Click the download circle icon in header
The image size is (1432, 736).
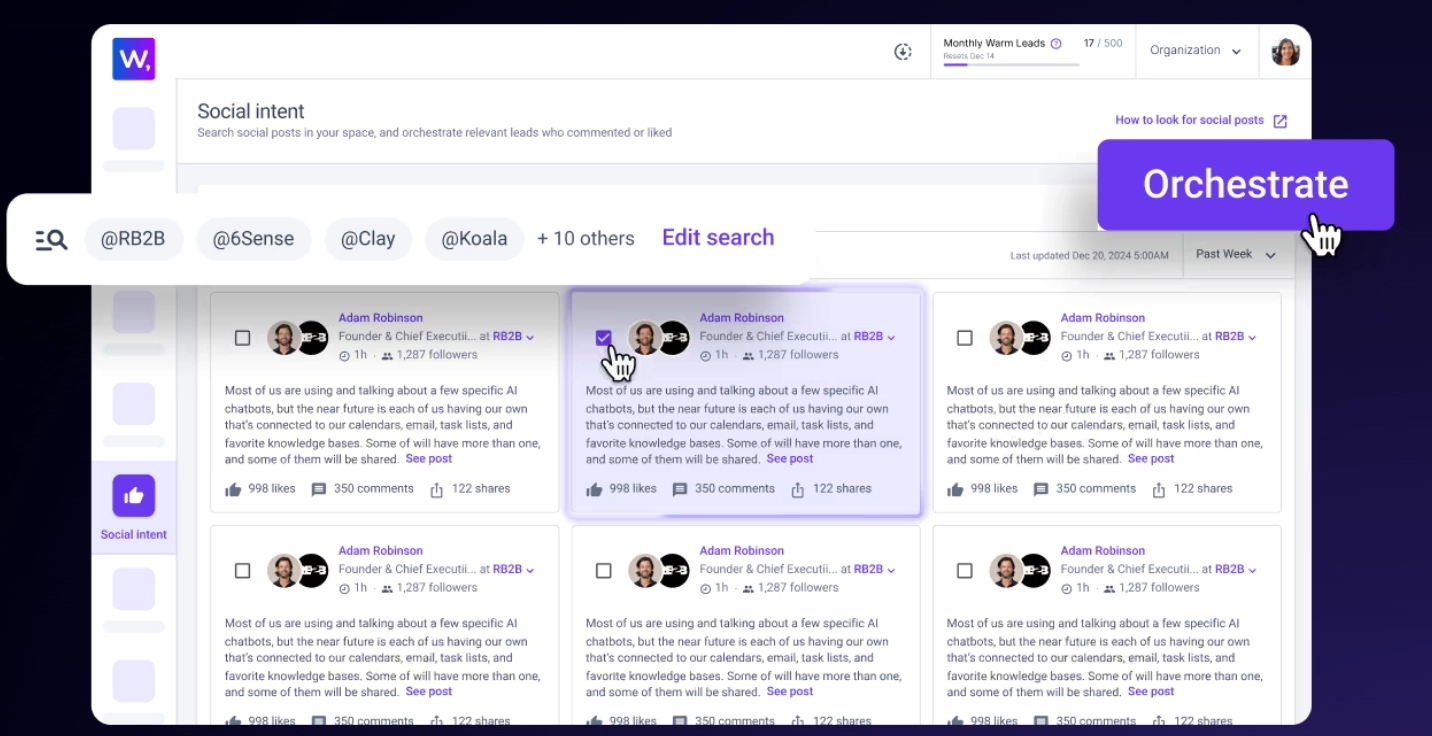click(903, 52)
